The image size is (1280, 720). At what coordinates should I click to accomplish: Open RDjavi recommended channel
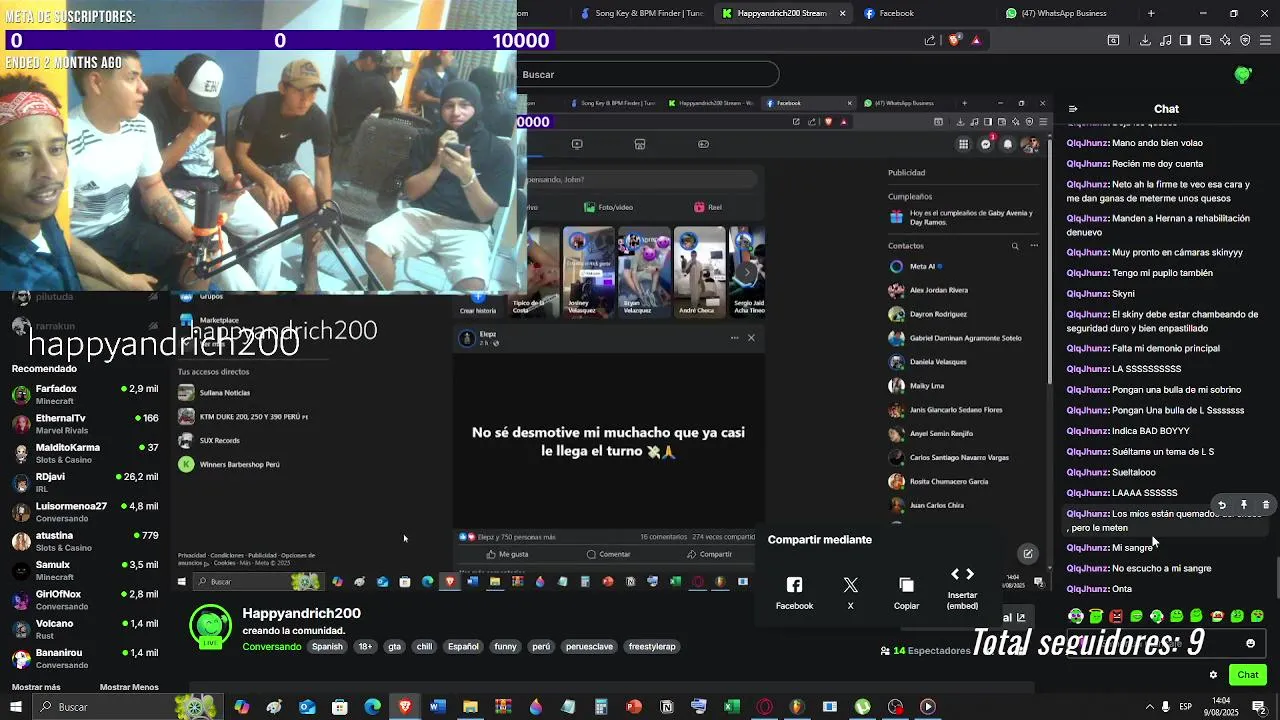click(x=85, y=483)
